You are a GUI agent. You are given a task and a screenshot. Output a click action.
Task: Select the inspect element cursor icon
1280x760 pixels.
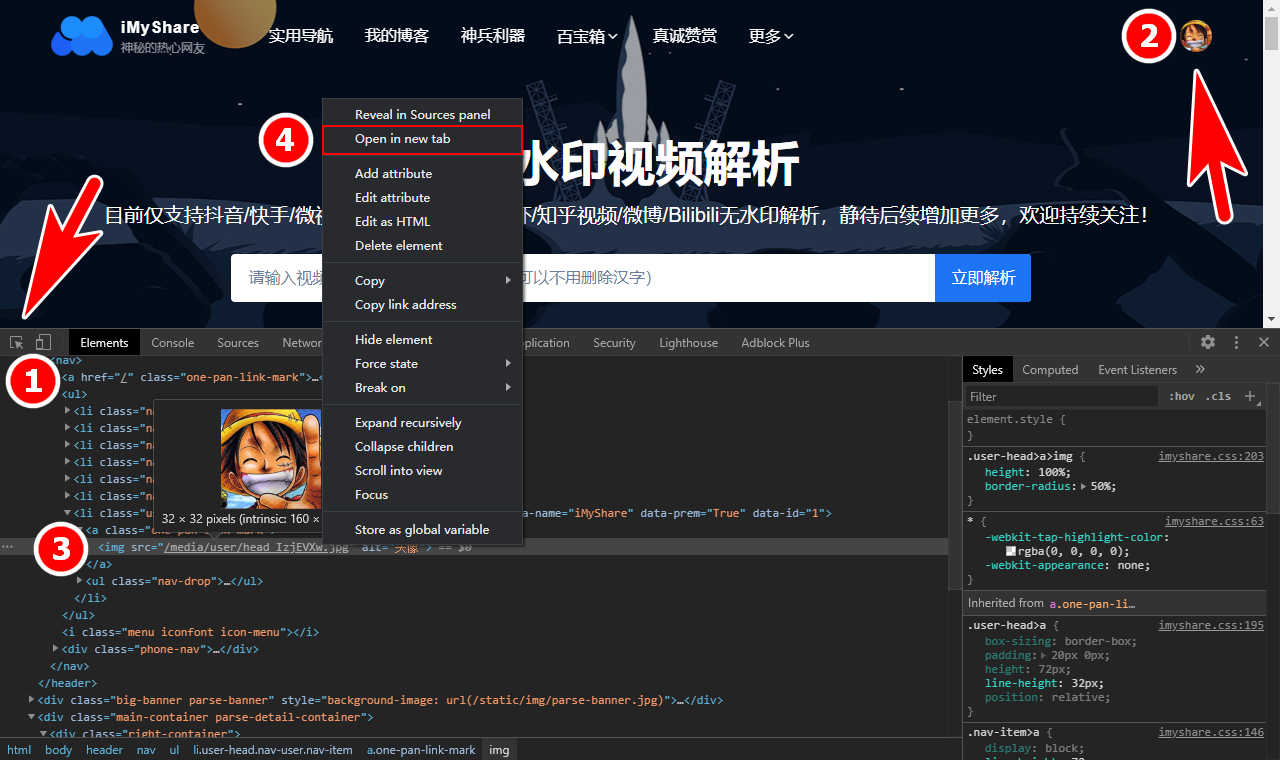click(15, 342)
